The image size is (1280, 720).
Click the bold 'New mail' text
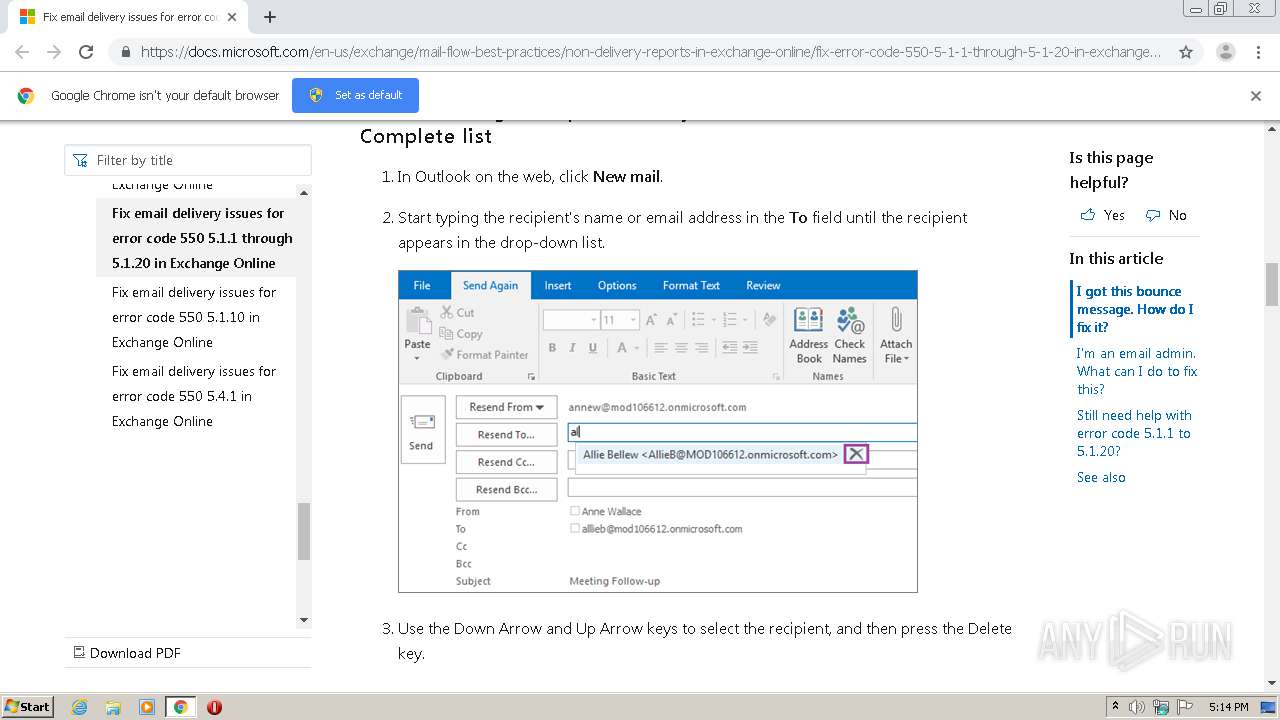[x=626, y=176]
